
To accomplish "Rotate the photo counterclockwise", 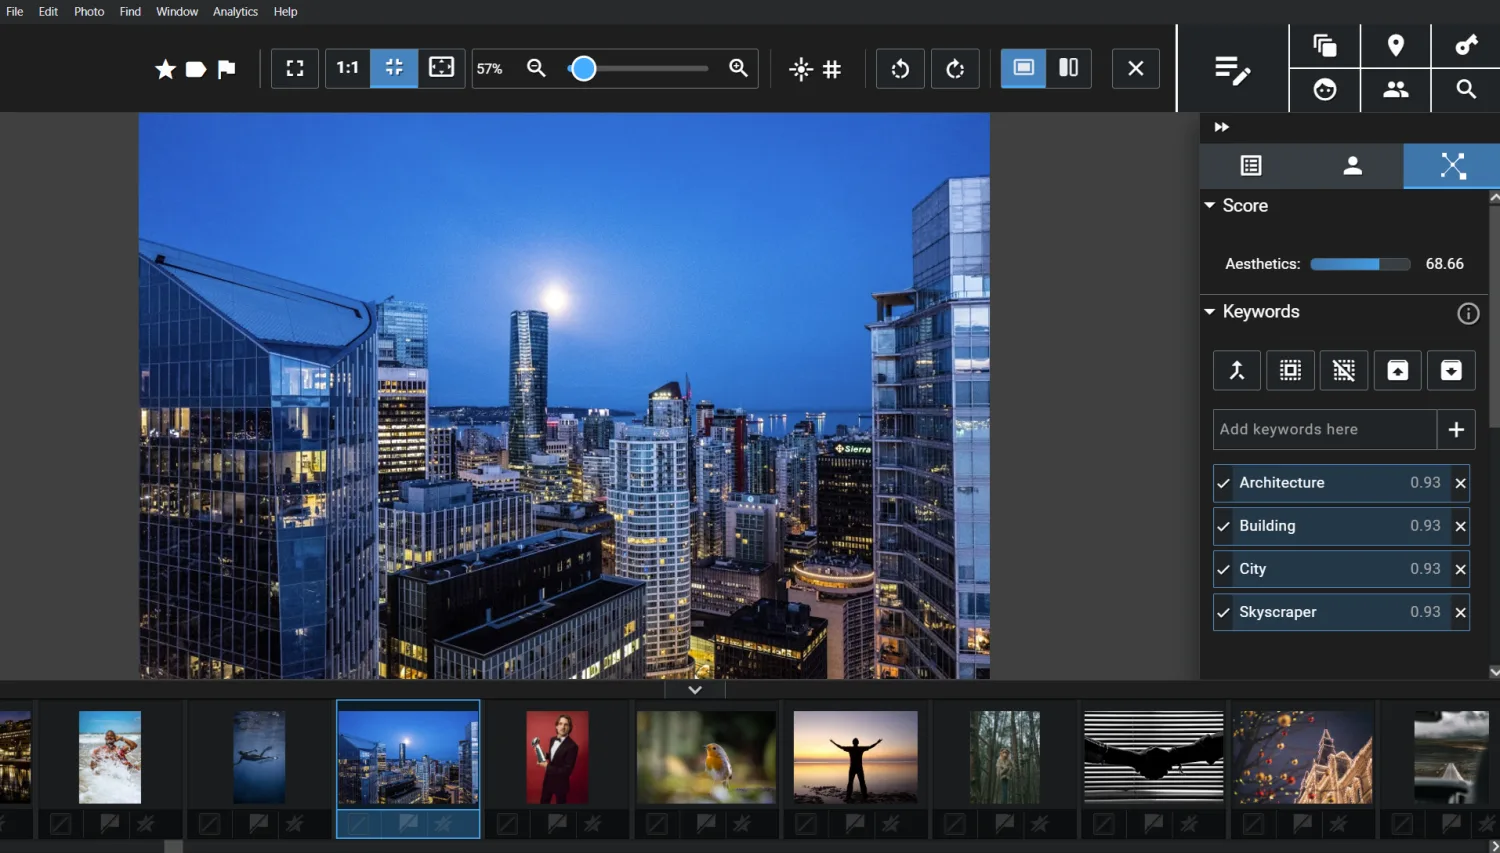I will pos(900,68).
